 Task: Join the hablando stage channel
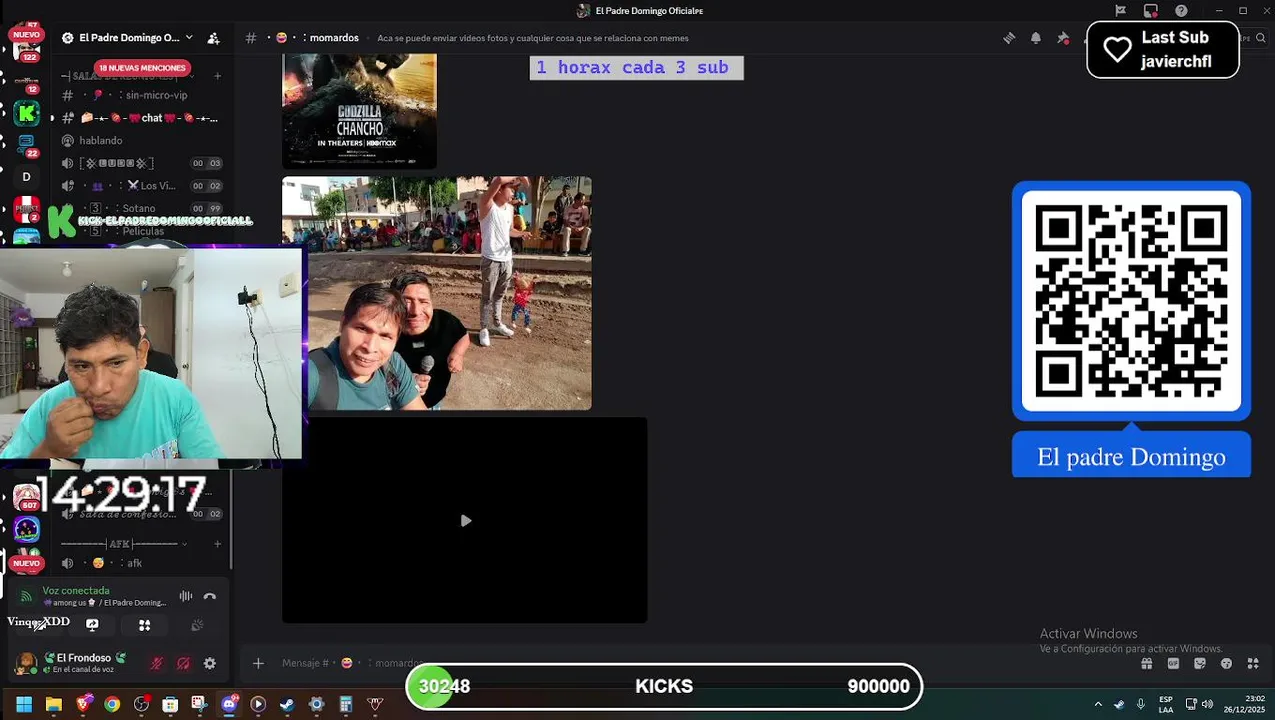140,141
